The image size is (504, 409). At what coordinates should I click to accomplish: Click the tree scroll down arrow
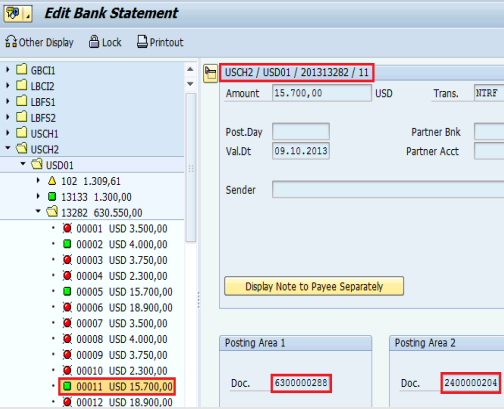coord(190,84)
